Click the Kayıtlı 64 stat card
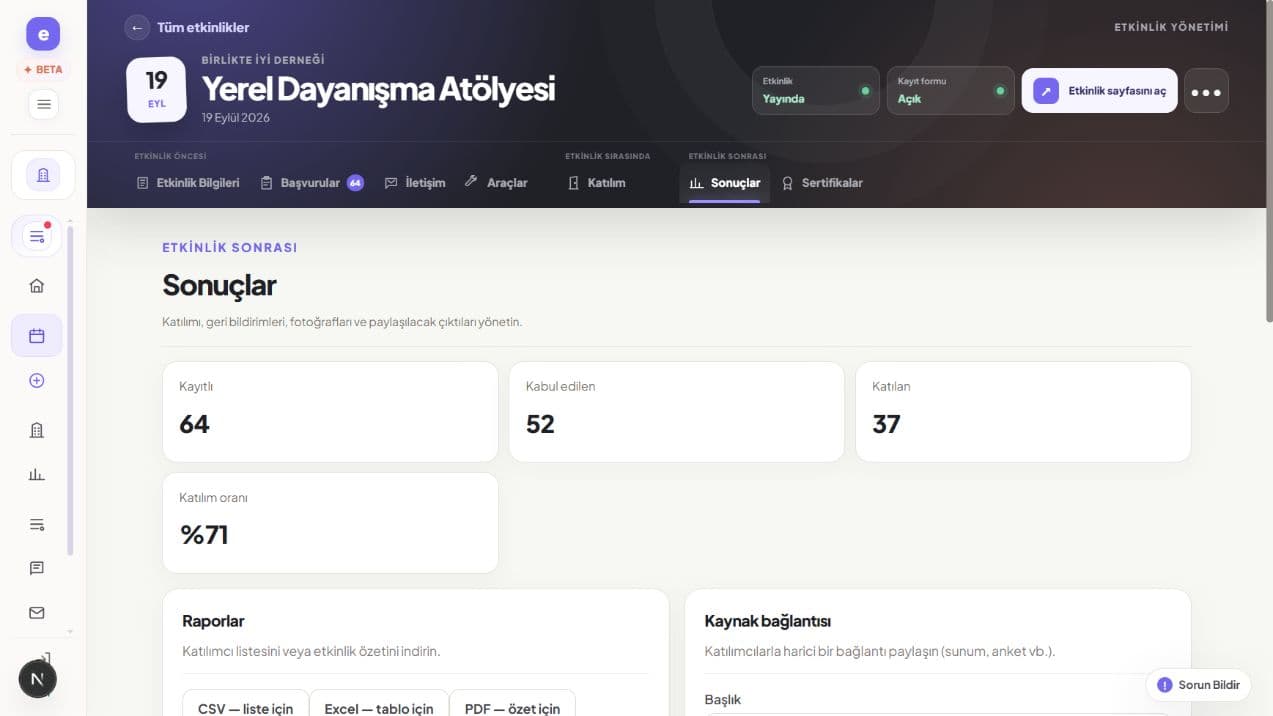This screenshot has height=716, width=1273. point(330,412)
